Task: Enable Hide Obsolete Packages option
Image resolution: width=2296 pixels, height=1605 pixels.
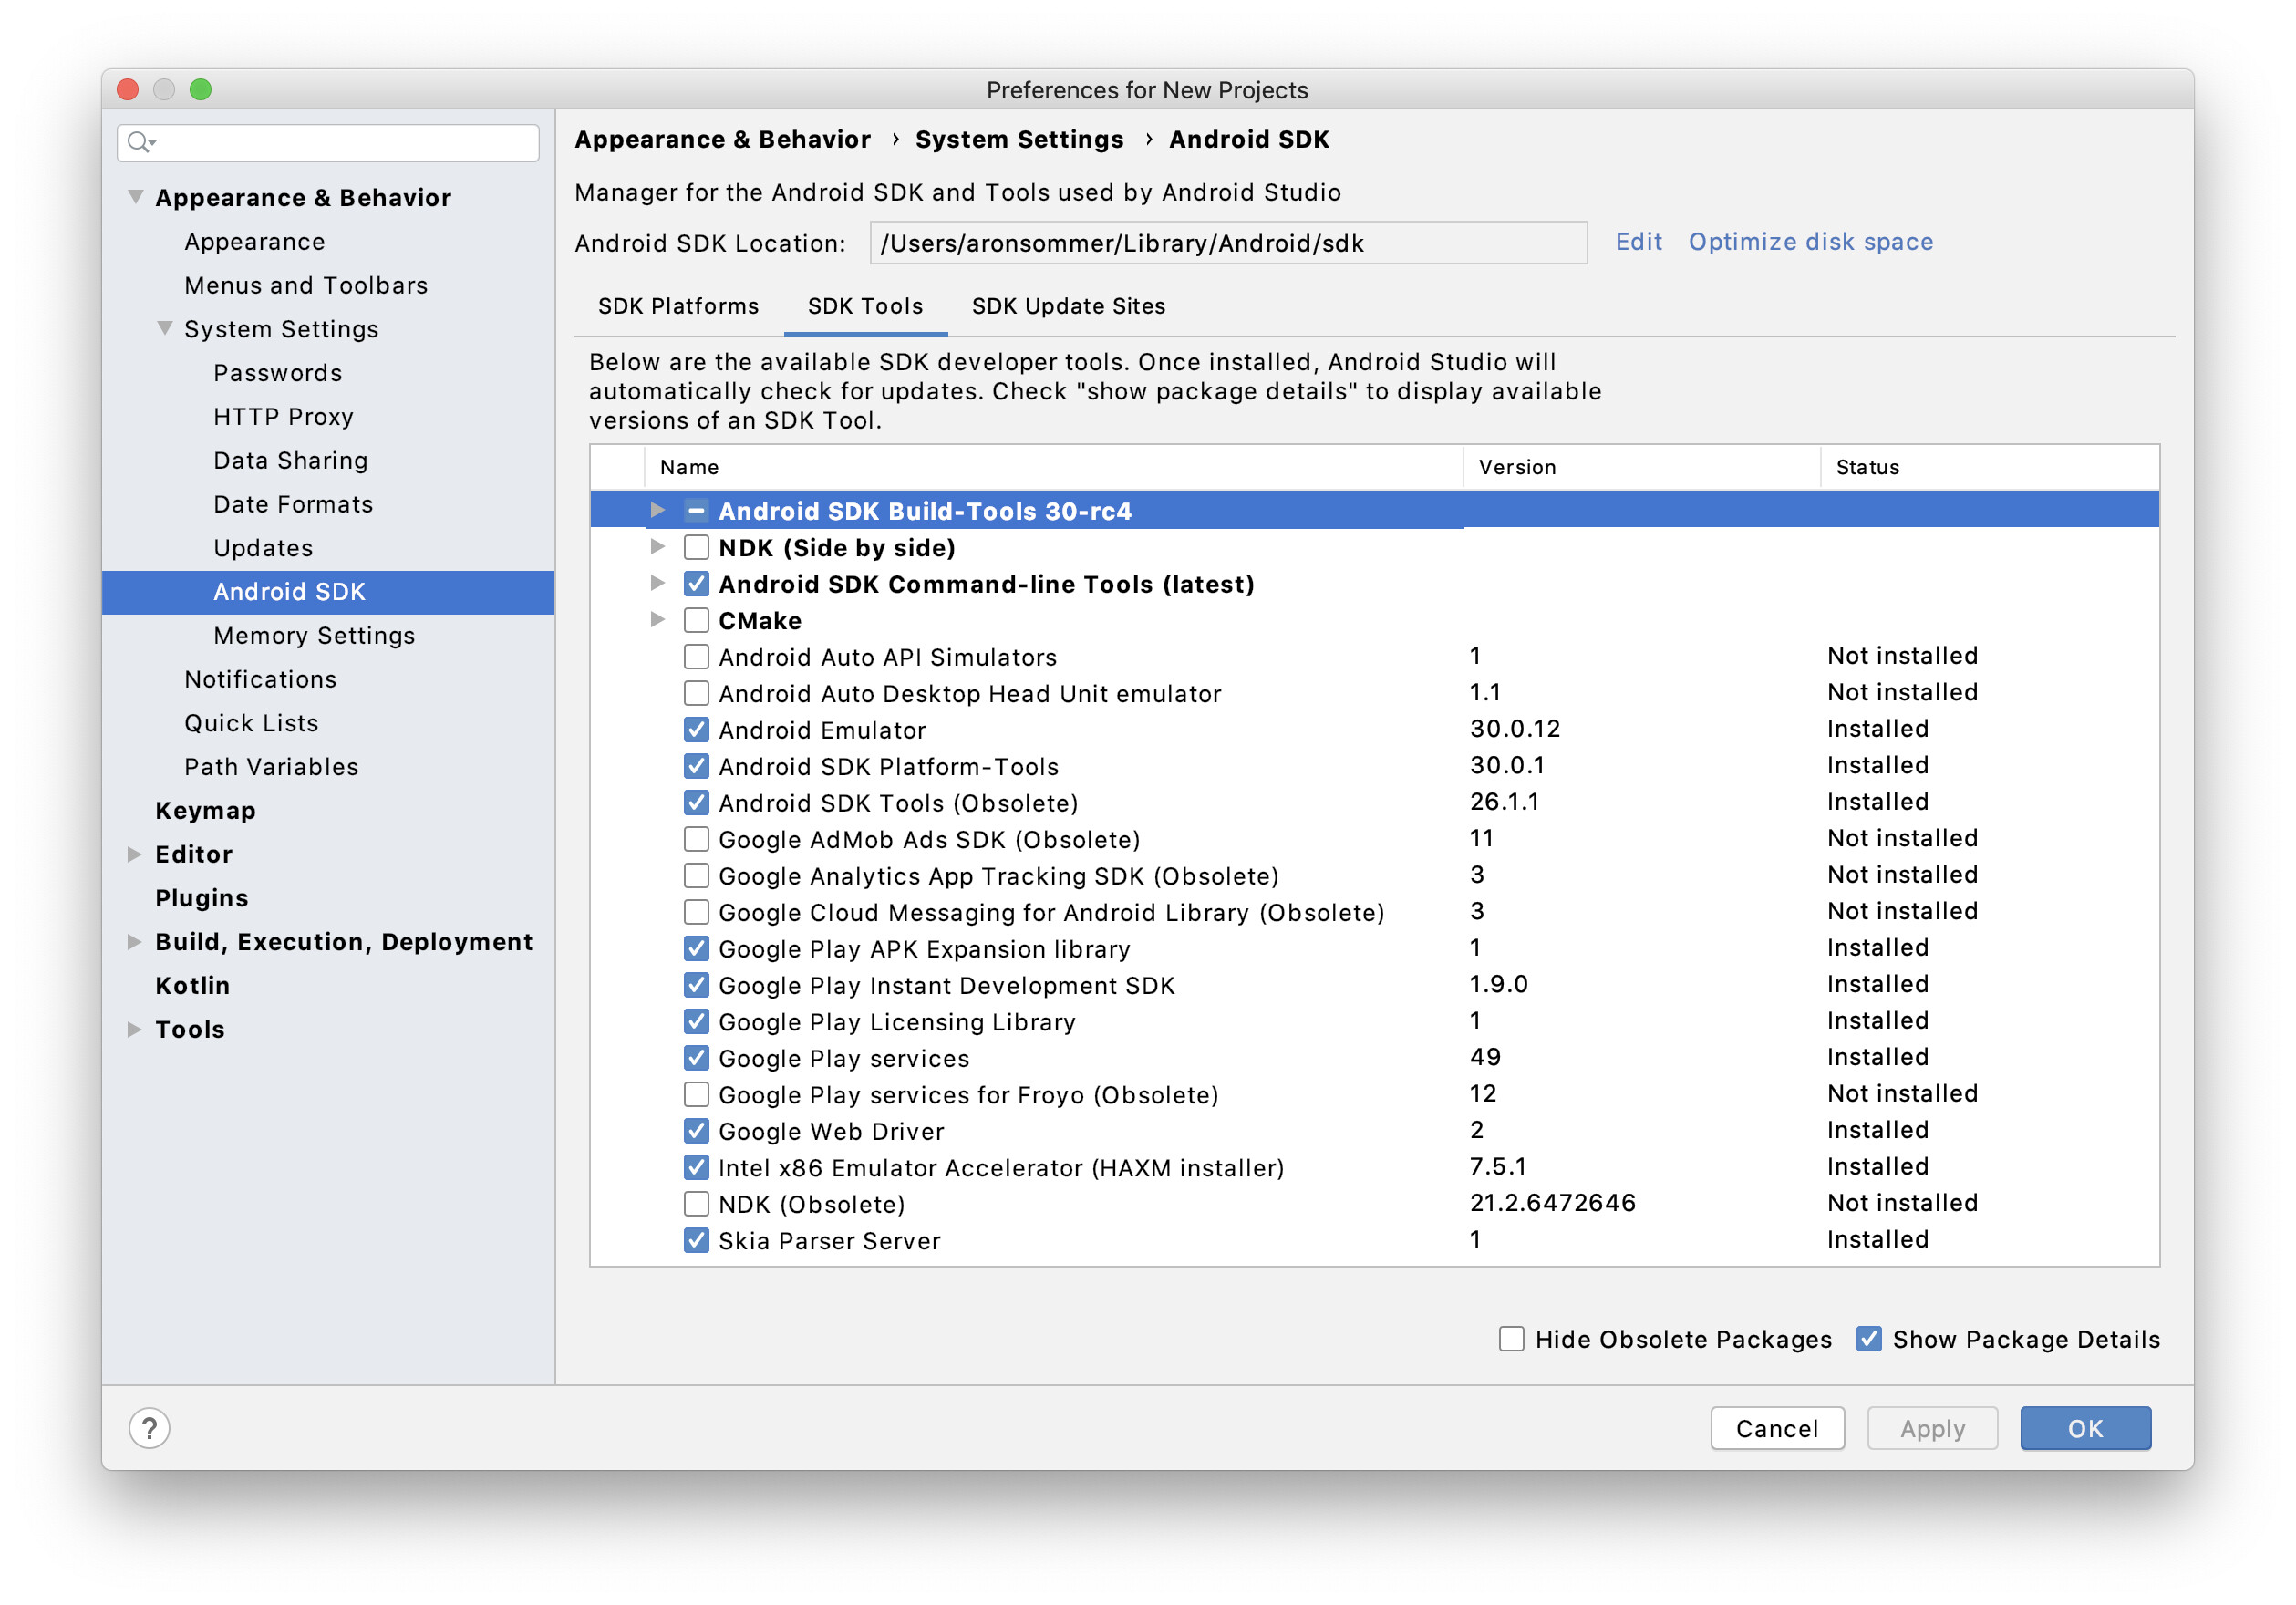Action: tap(1511, 1338)
